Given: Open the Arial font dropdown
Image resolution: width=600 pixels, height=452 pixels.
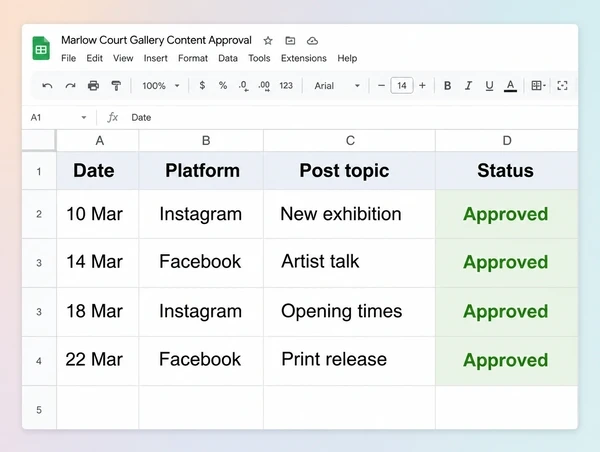Looking at the screenshot, I should coord(337,86).
